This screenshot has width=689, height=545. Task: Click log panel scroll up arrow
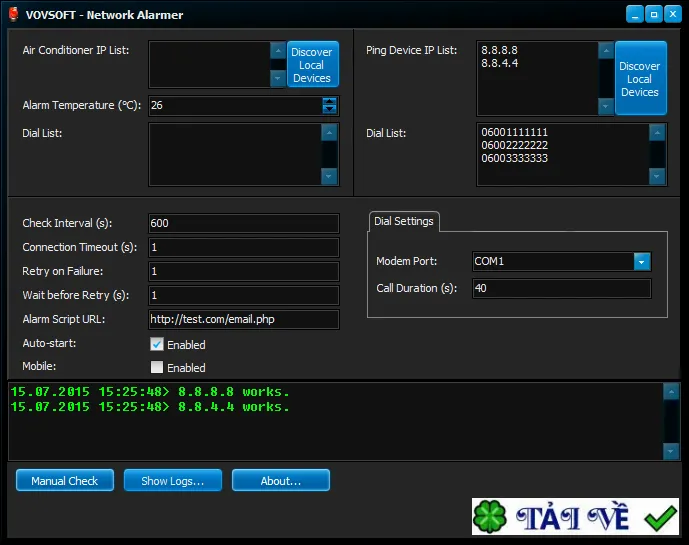tap(671, 392)
